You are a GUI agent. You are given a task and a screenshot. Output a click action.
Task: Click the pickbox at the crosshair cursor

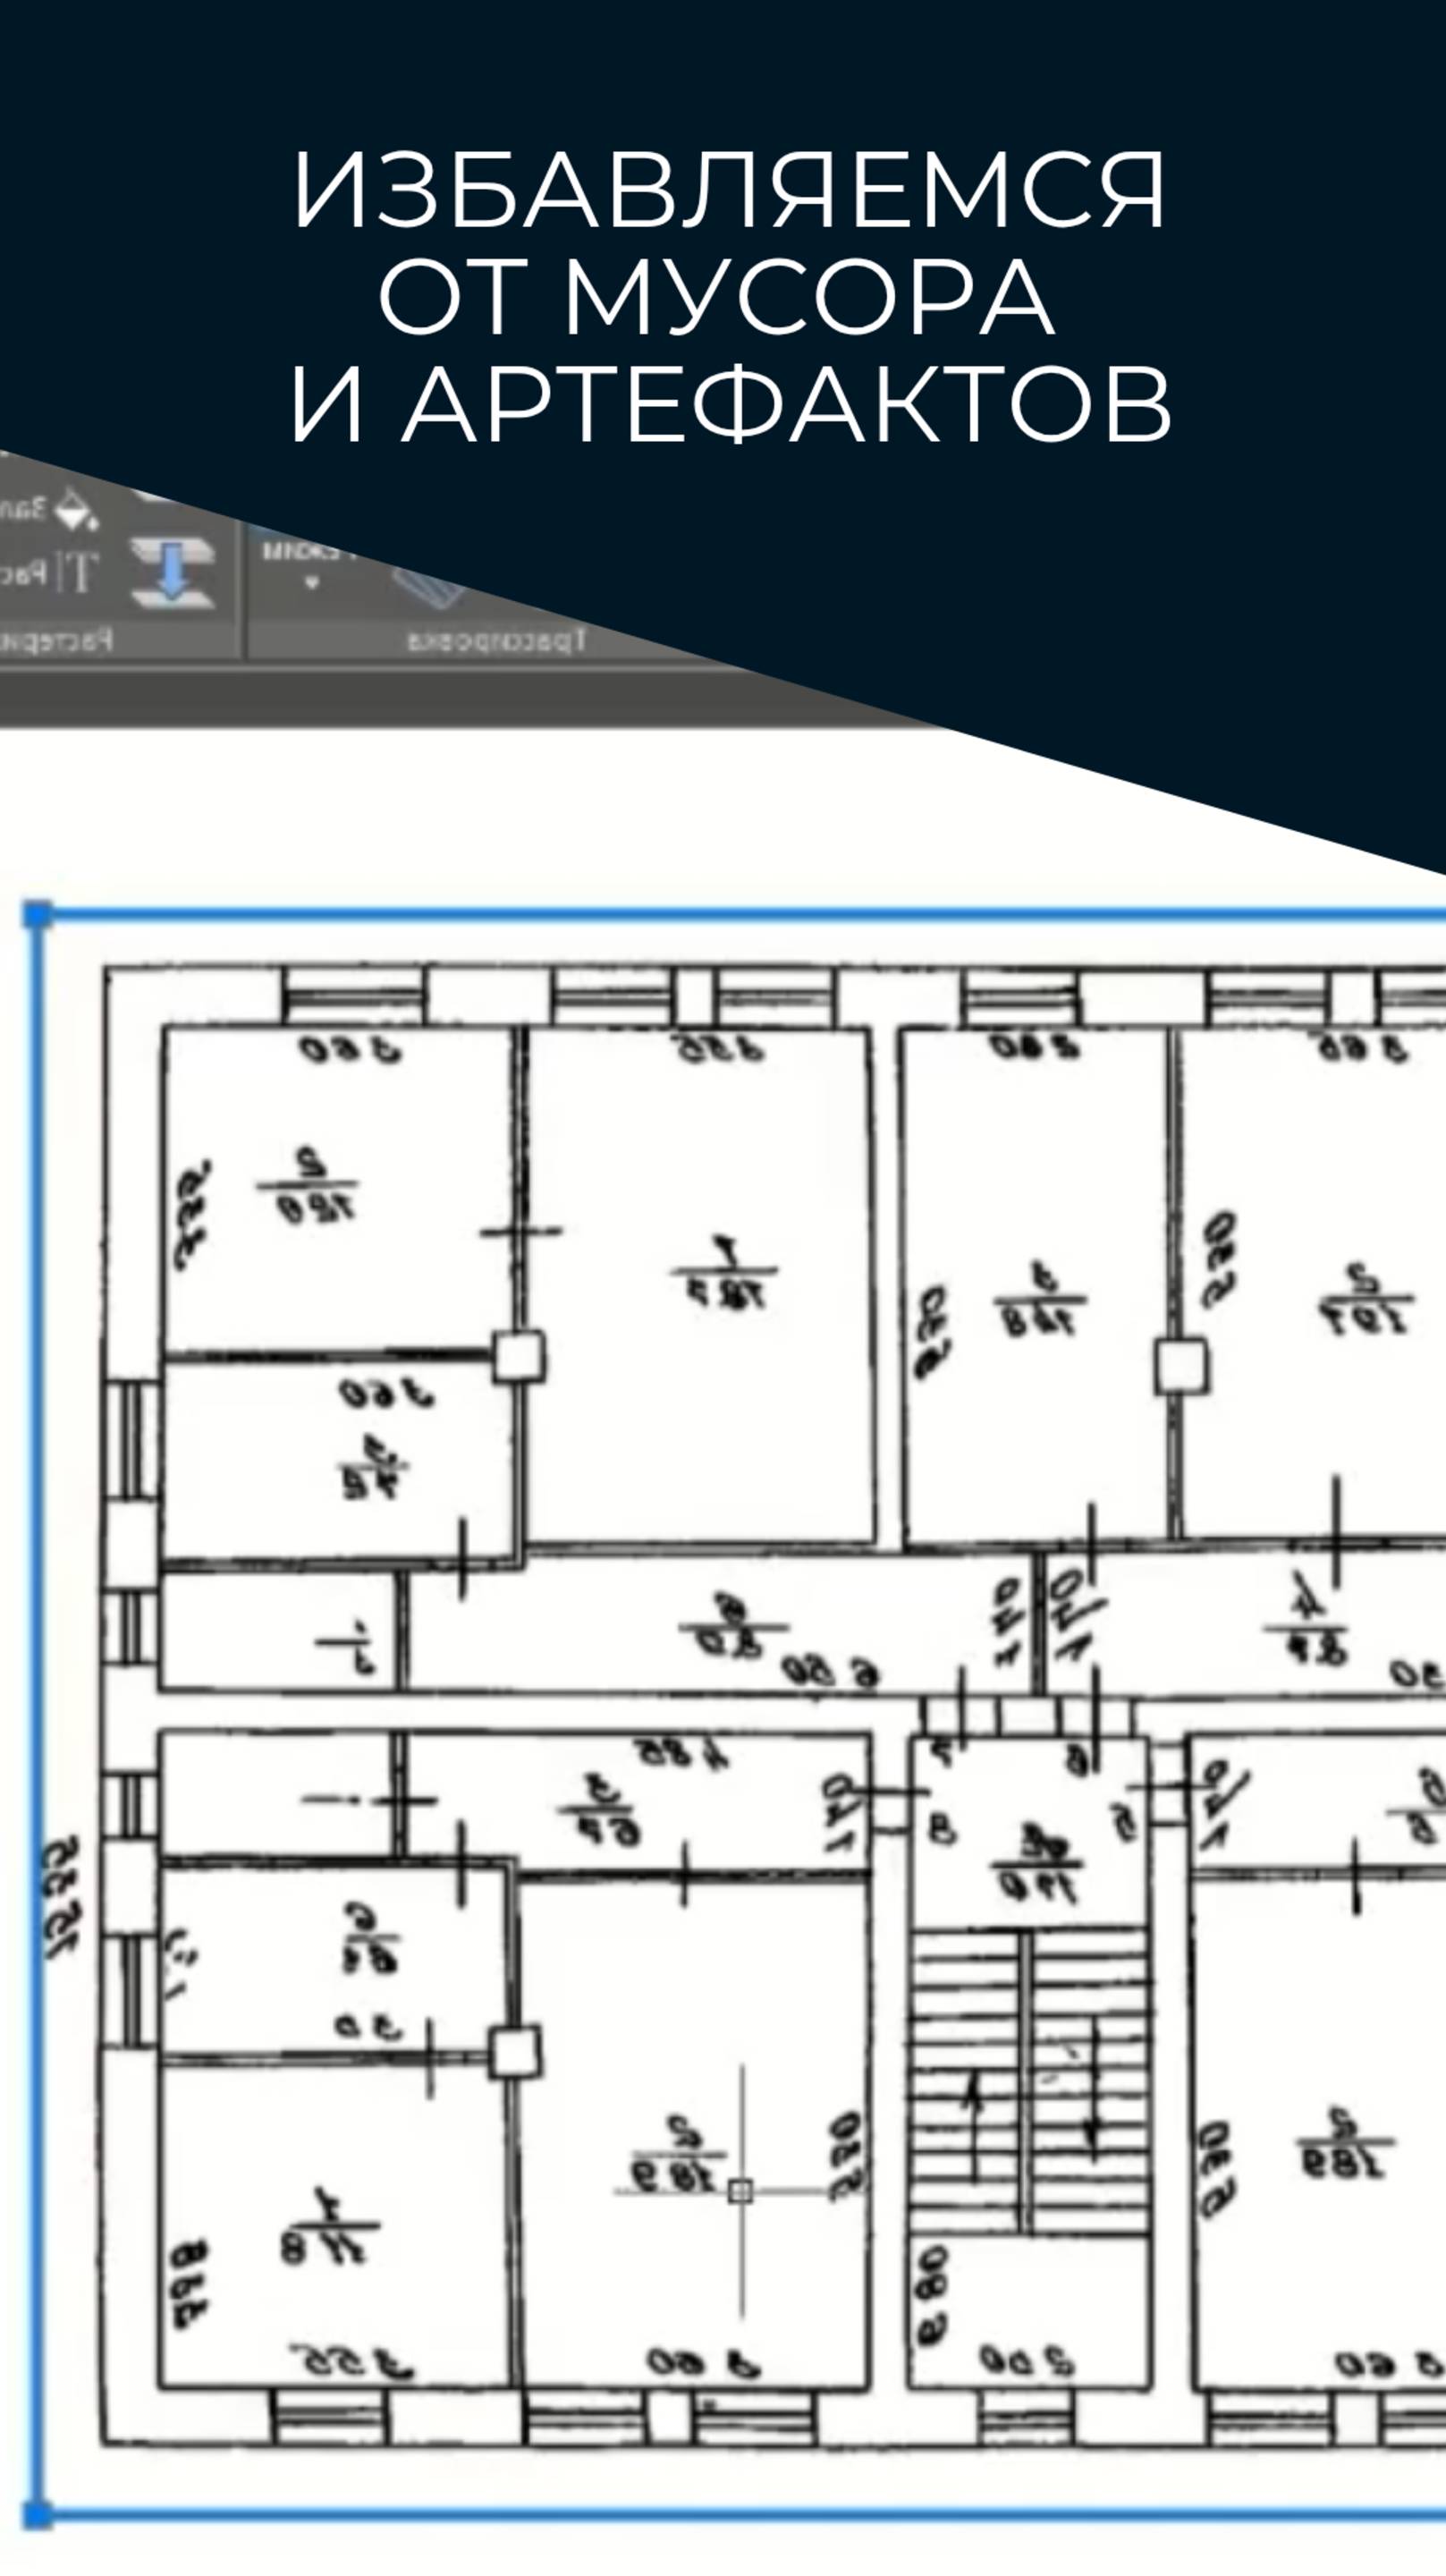(x=740, y=2191)
